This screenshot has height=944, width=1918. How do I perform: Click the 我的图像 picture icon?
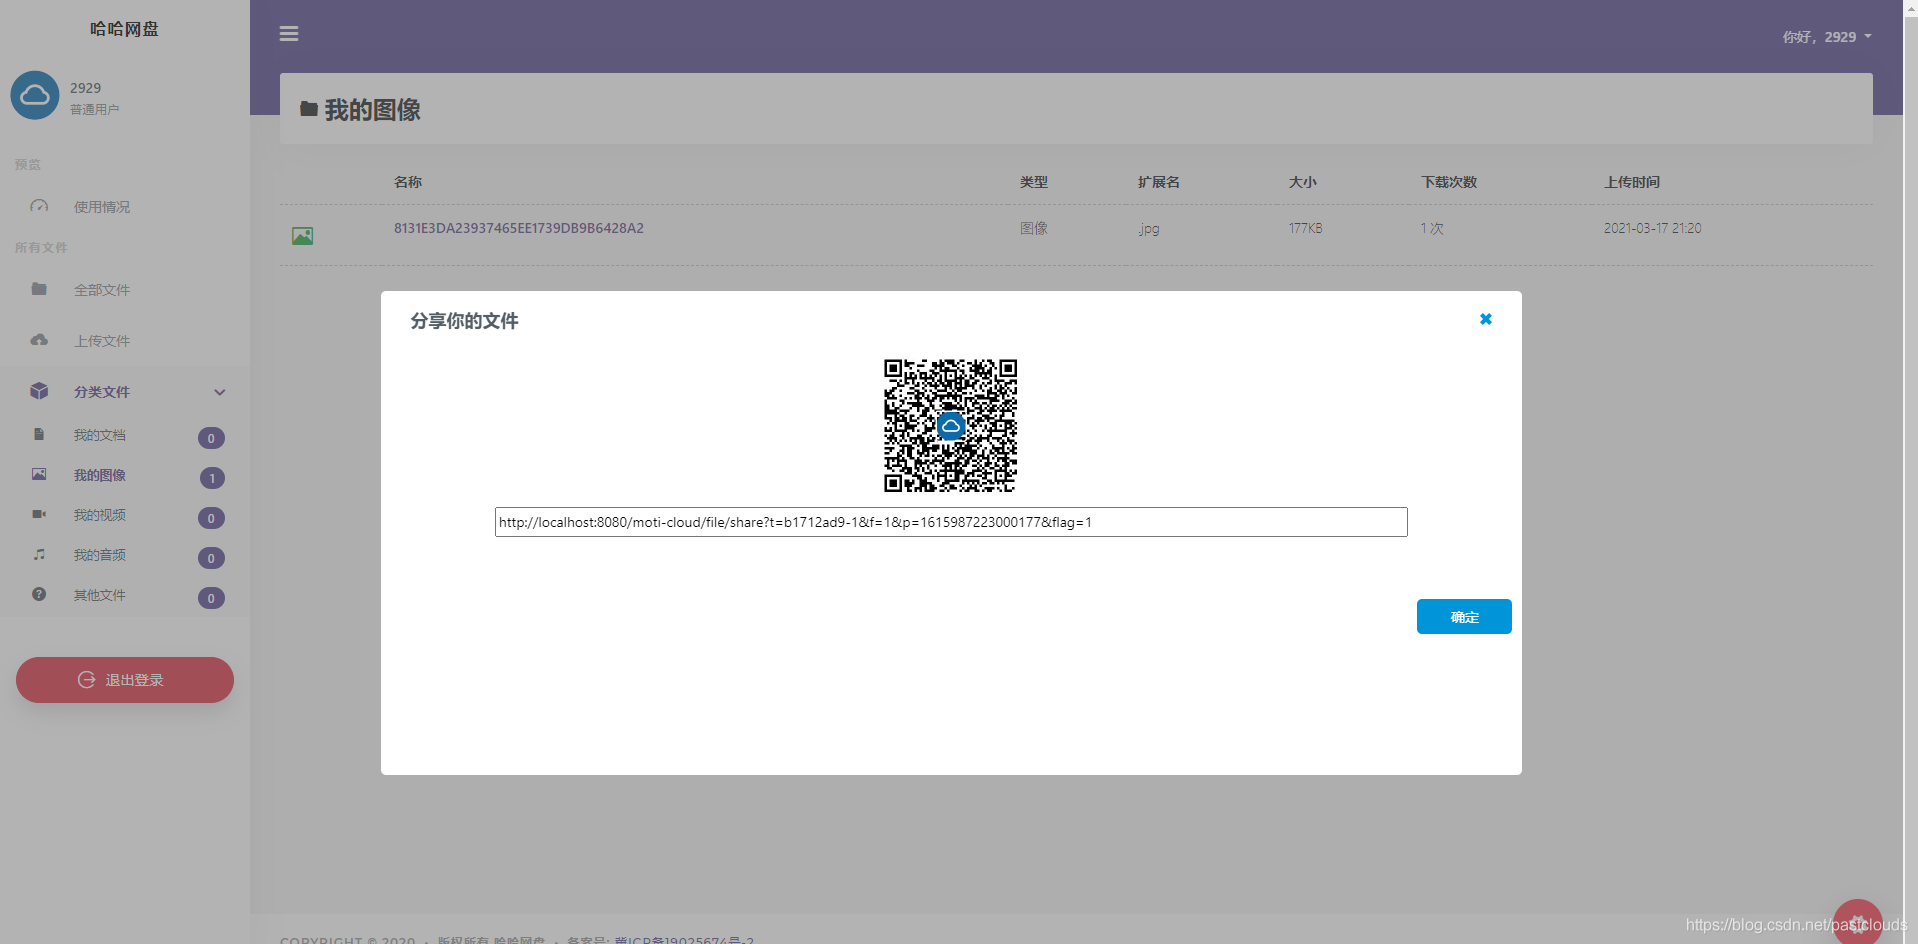(39, 474)
